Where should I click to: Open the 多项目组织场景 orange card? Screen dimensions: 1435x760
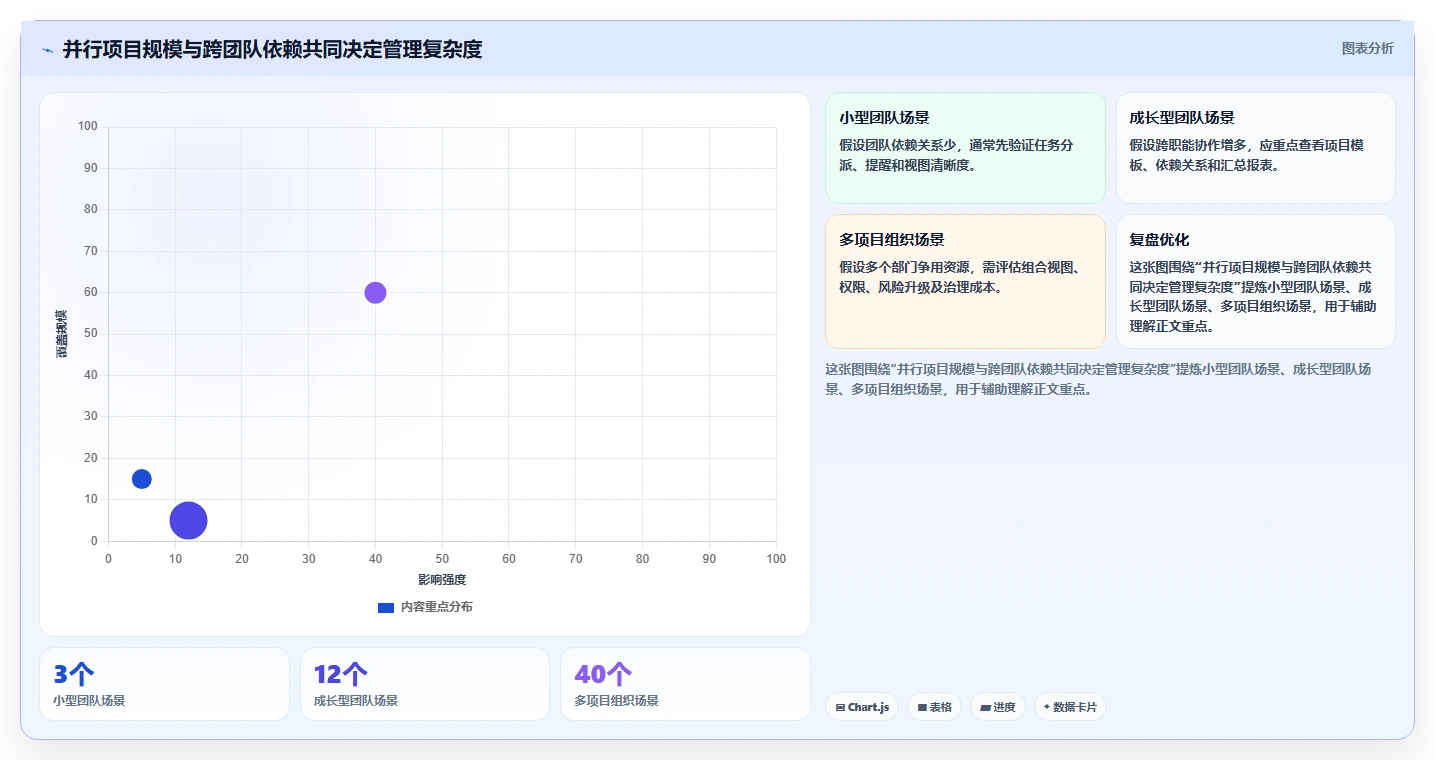[x=965, y=281]
